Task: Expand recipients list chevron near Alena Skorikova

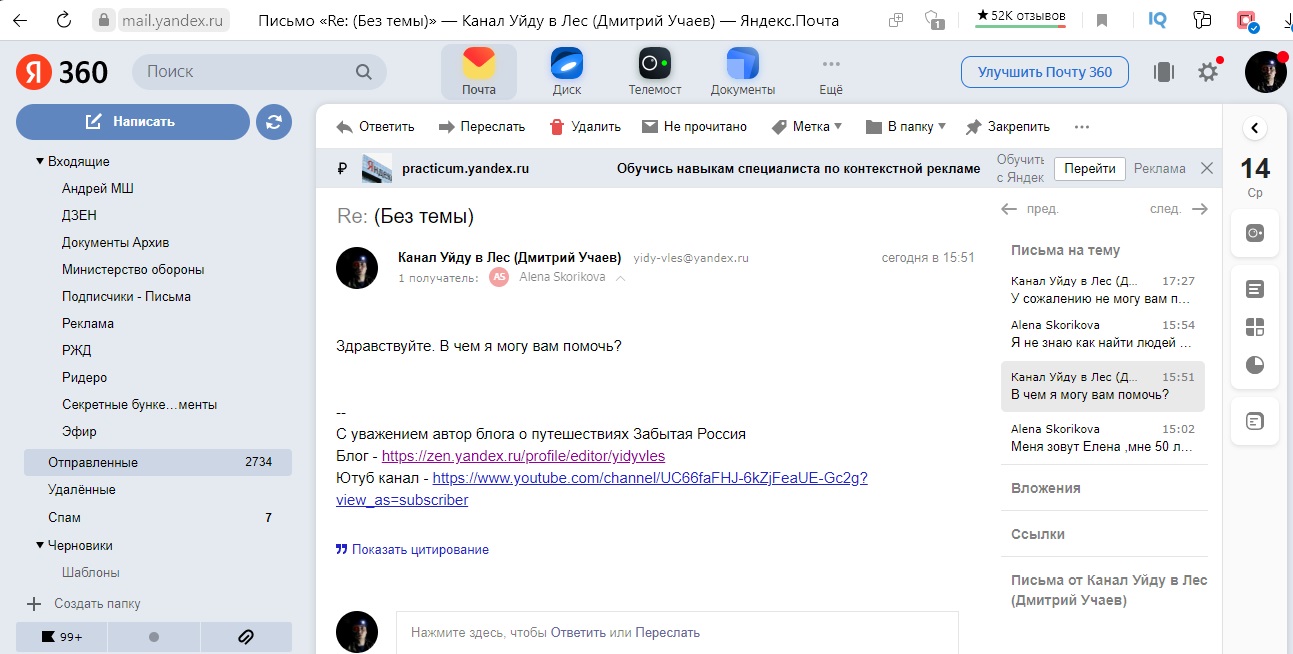Action: (x=620, y=278)
